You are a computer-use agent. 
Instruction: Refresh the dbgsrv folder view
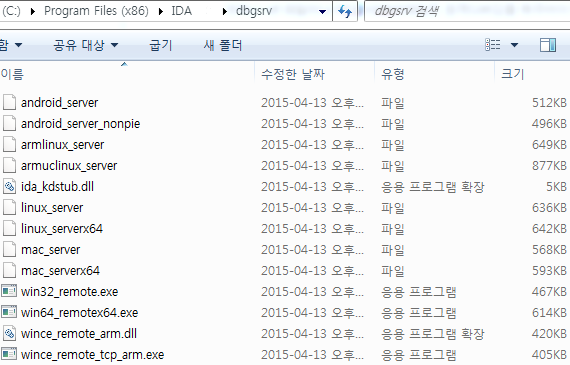[345, 11]
